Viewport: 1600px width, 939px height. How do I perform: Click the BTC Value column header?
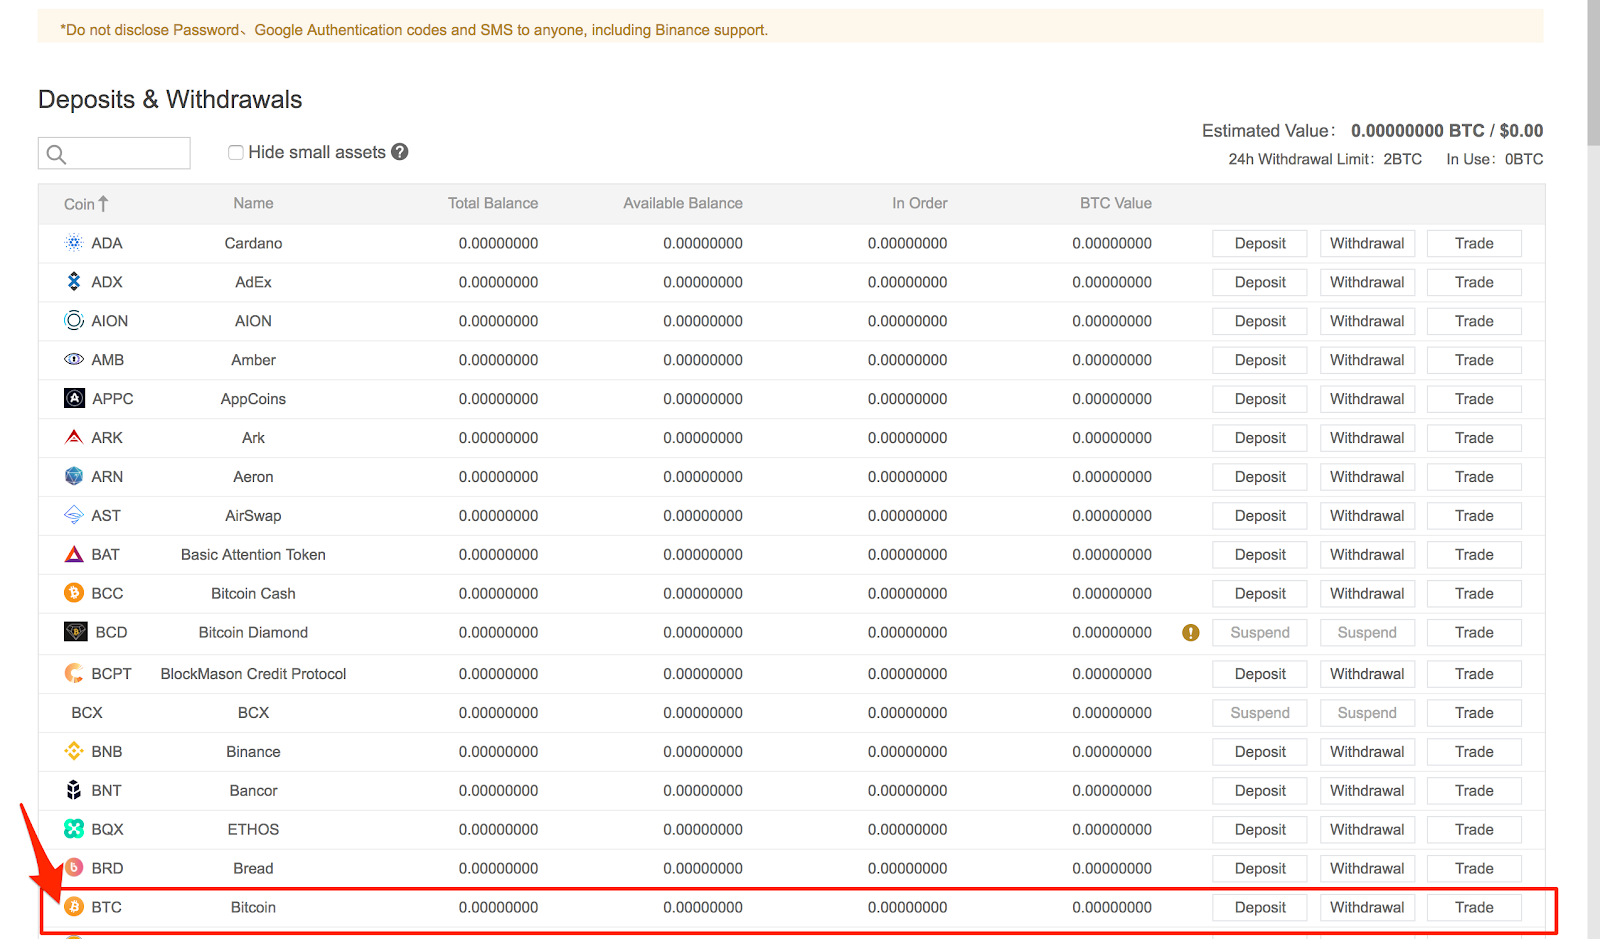click(1116, 204)
